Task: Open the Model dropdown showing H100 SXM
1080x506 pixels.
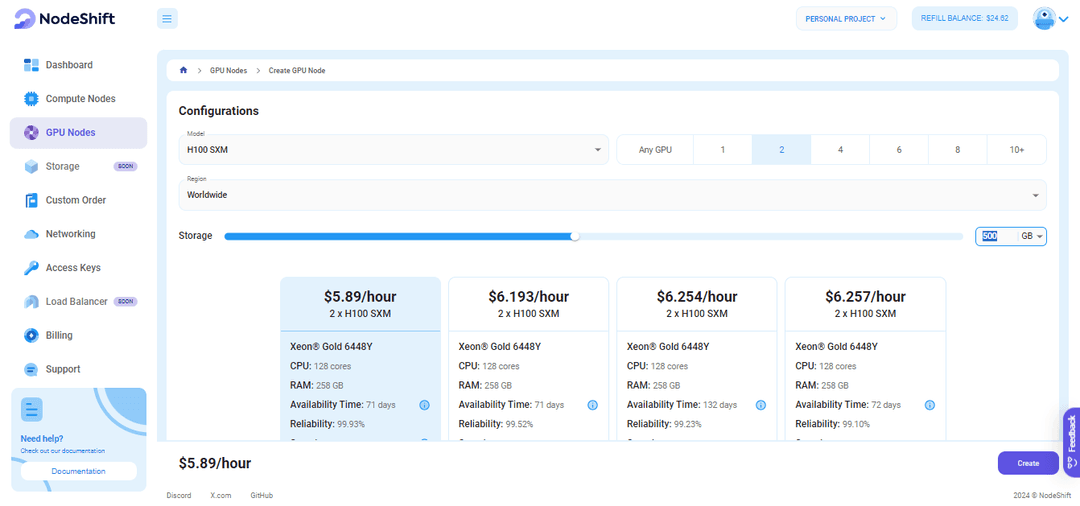Action: pos(393,149)
